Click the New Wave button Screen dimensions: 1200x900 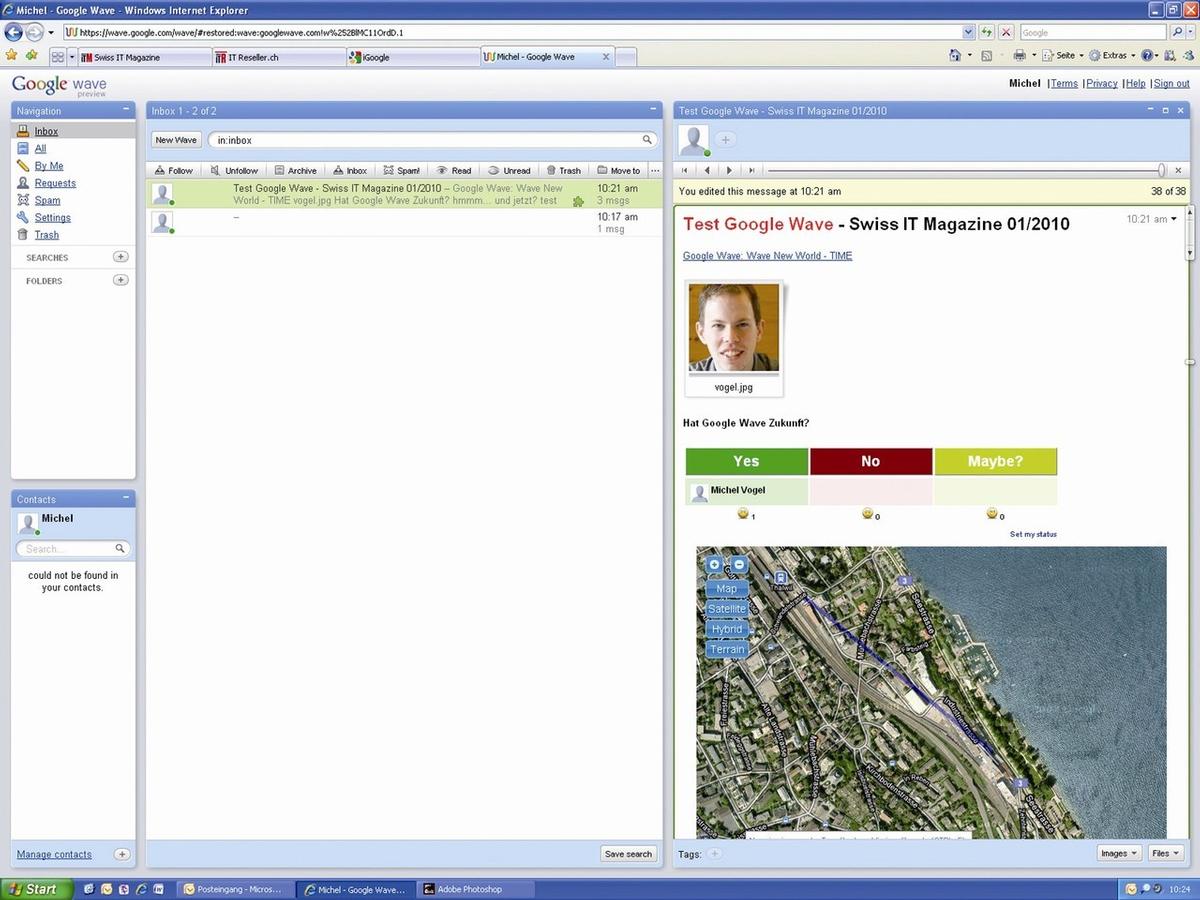pyautogui.click(x=176, y=140)
